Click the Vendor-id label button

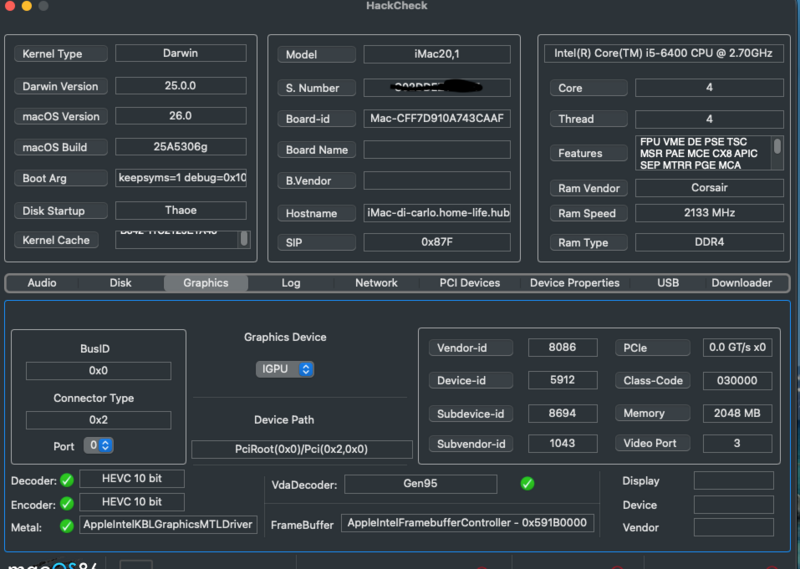coord(471,348)
